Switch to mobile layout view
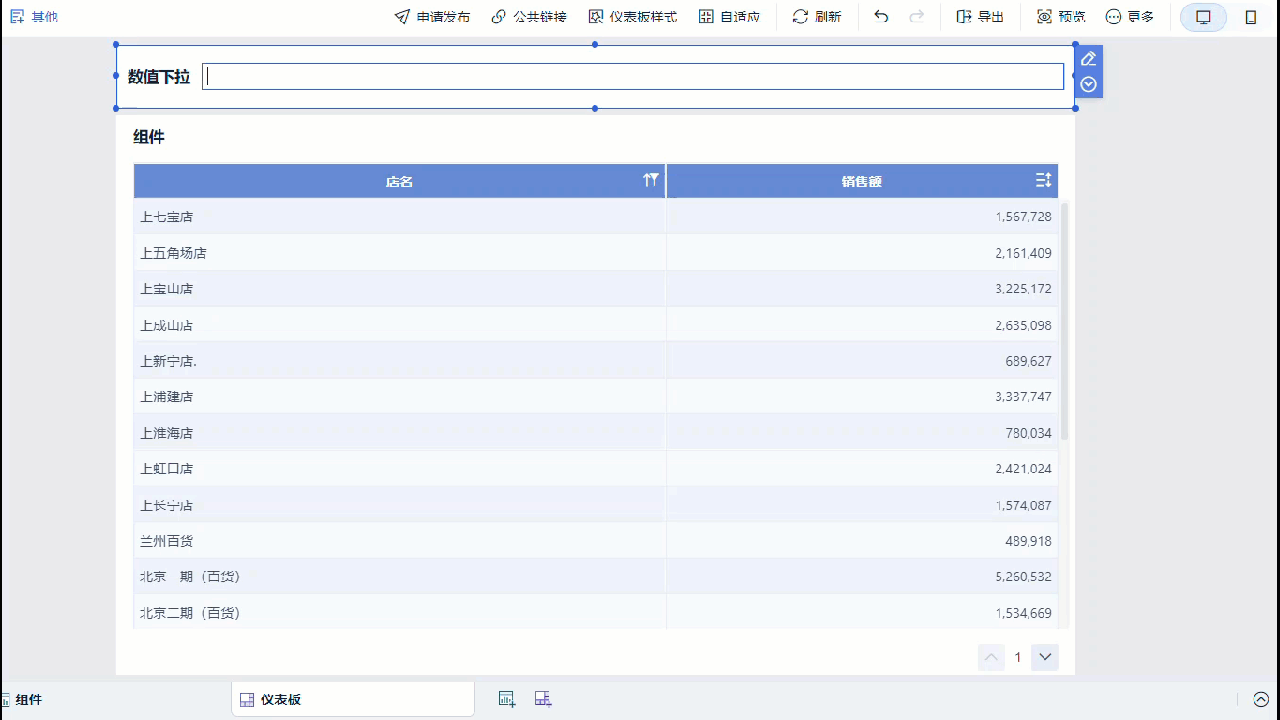Image resolution: width=1280 pixels, height=720 pixels. point(1251,17)
